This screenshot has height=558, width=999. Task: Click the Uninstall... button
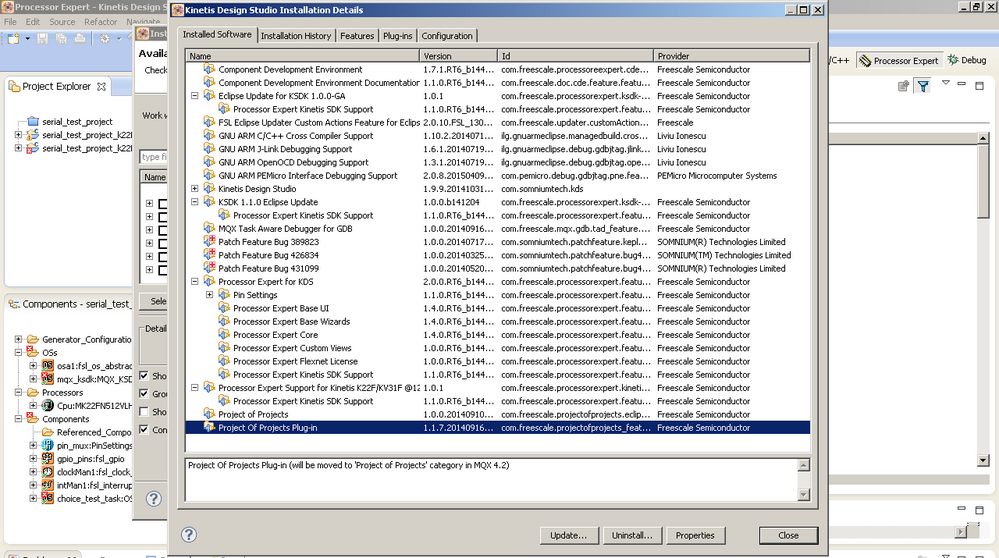tap(631, 535)
